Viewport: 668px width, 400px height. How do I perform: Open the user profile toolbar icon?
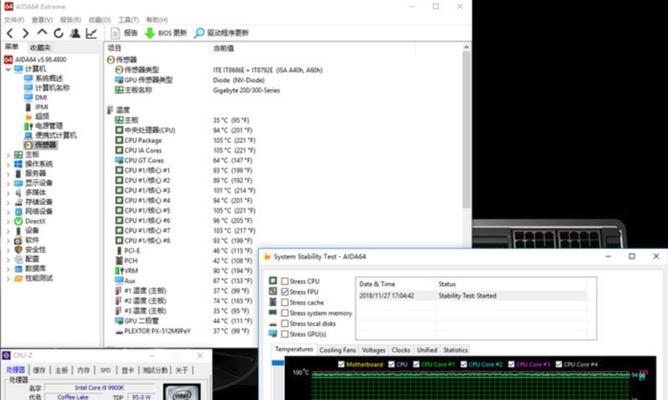(75, 33)
